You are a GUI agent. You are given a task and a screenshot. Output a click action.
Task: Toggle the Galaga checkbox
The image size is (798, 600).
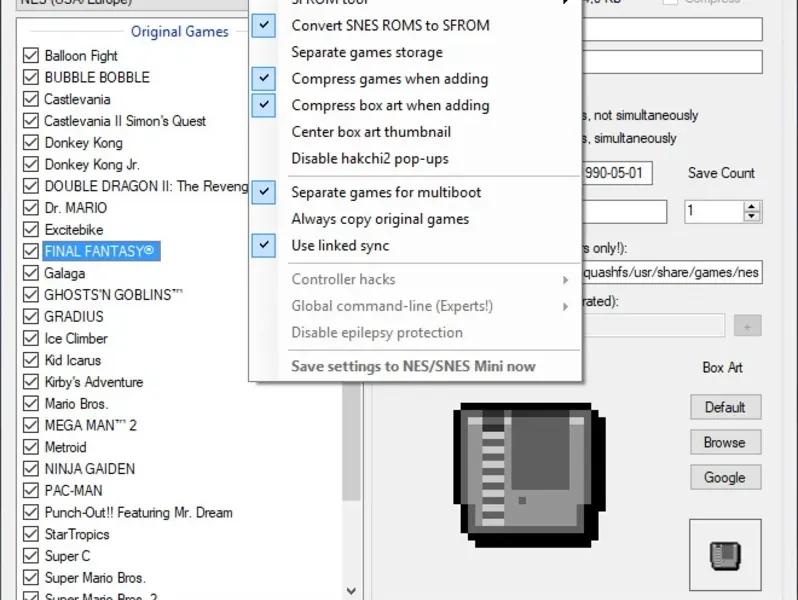tap(31, 273)
